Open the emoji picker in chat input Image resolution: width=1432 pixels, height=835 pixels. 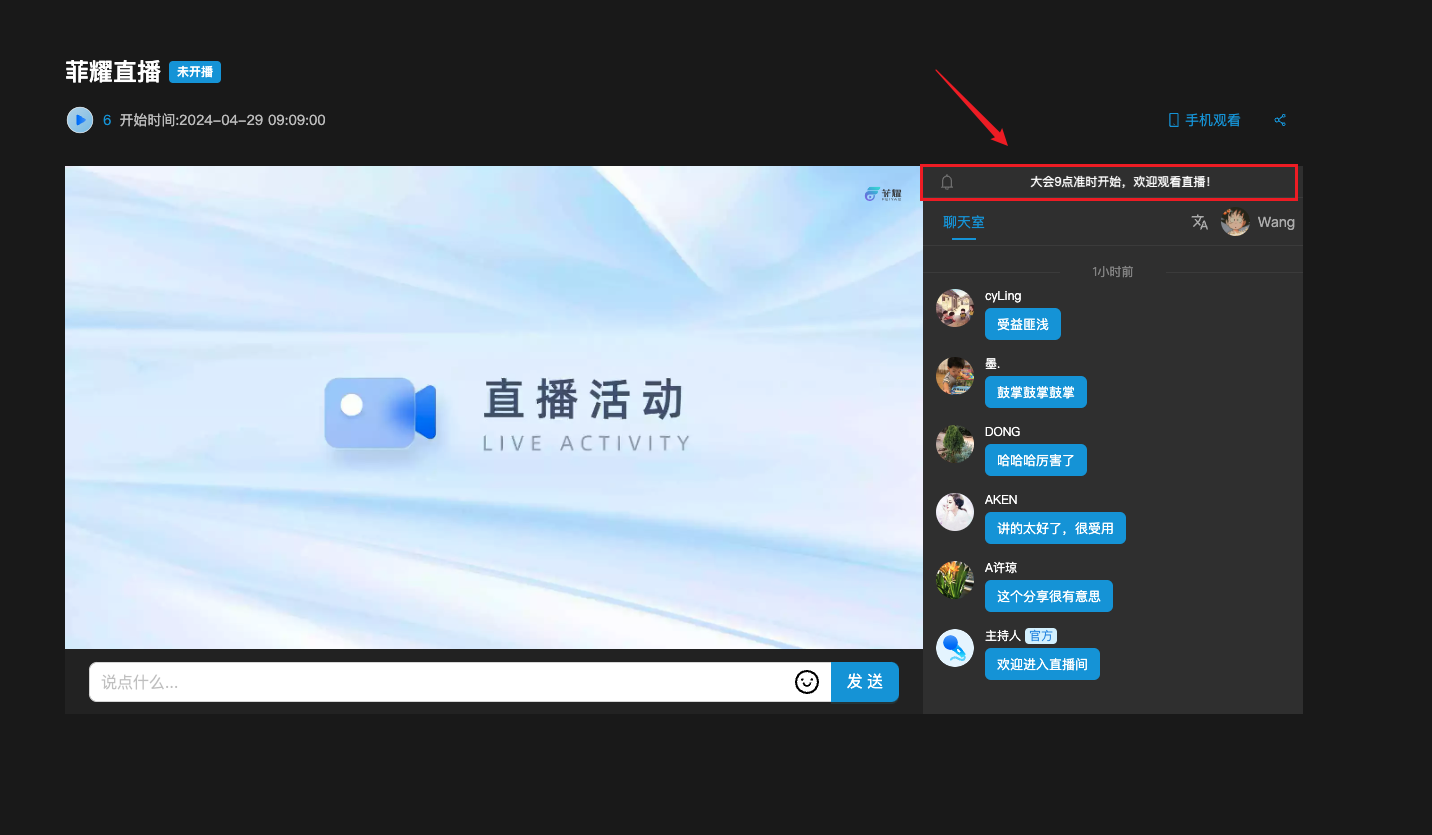pos(807,682)
